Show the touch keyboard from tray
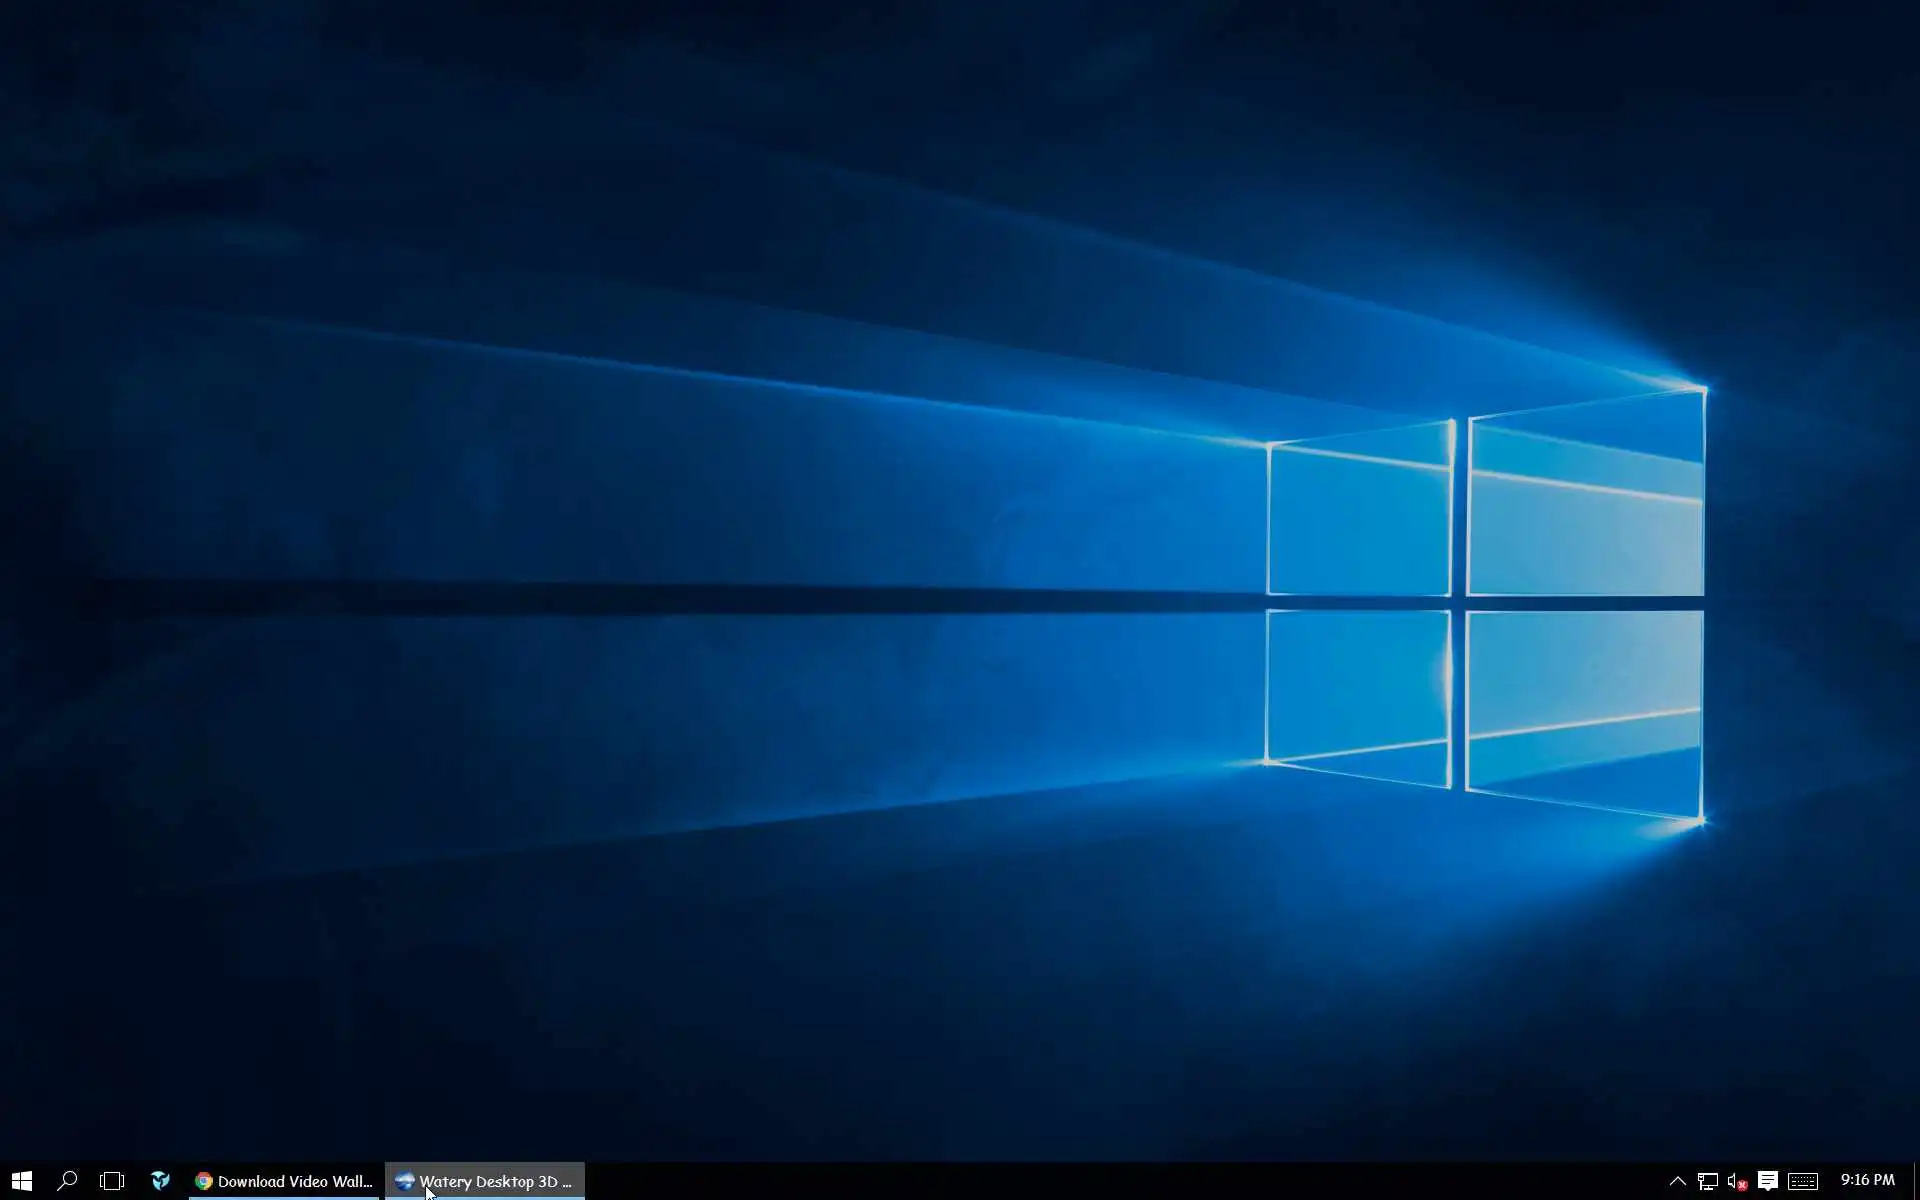Screen dimensions: 1920x1200 click(1803, 1181)
